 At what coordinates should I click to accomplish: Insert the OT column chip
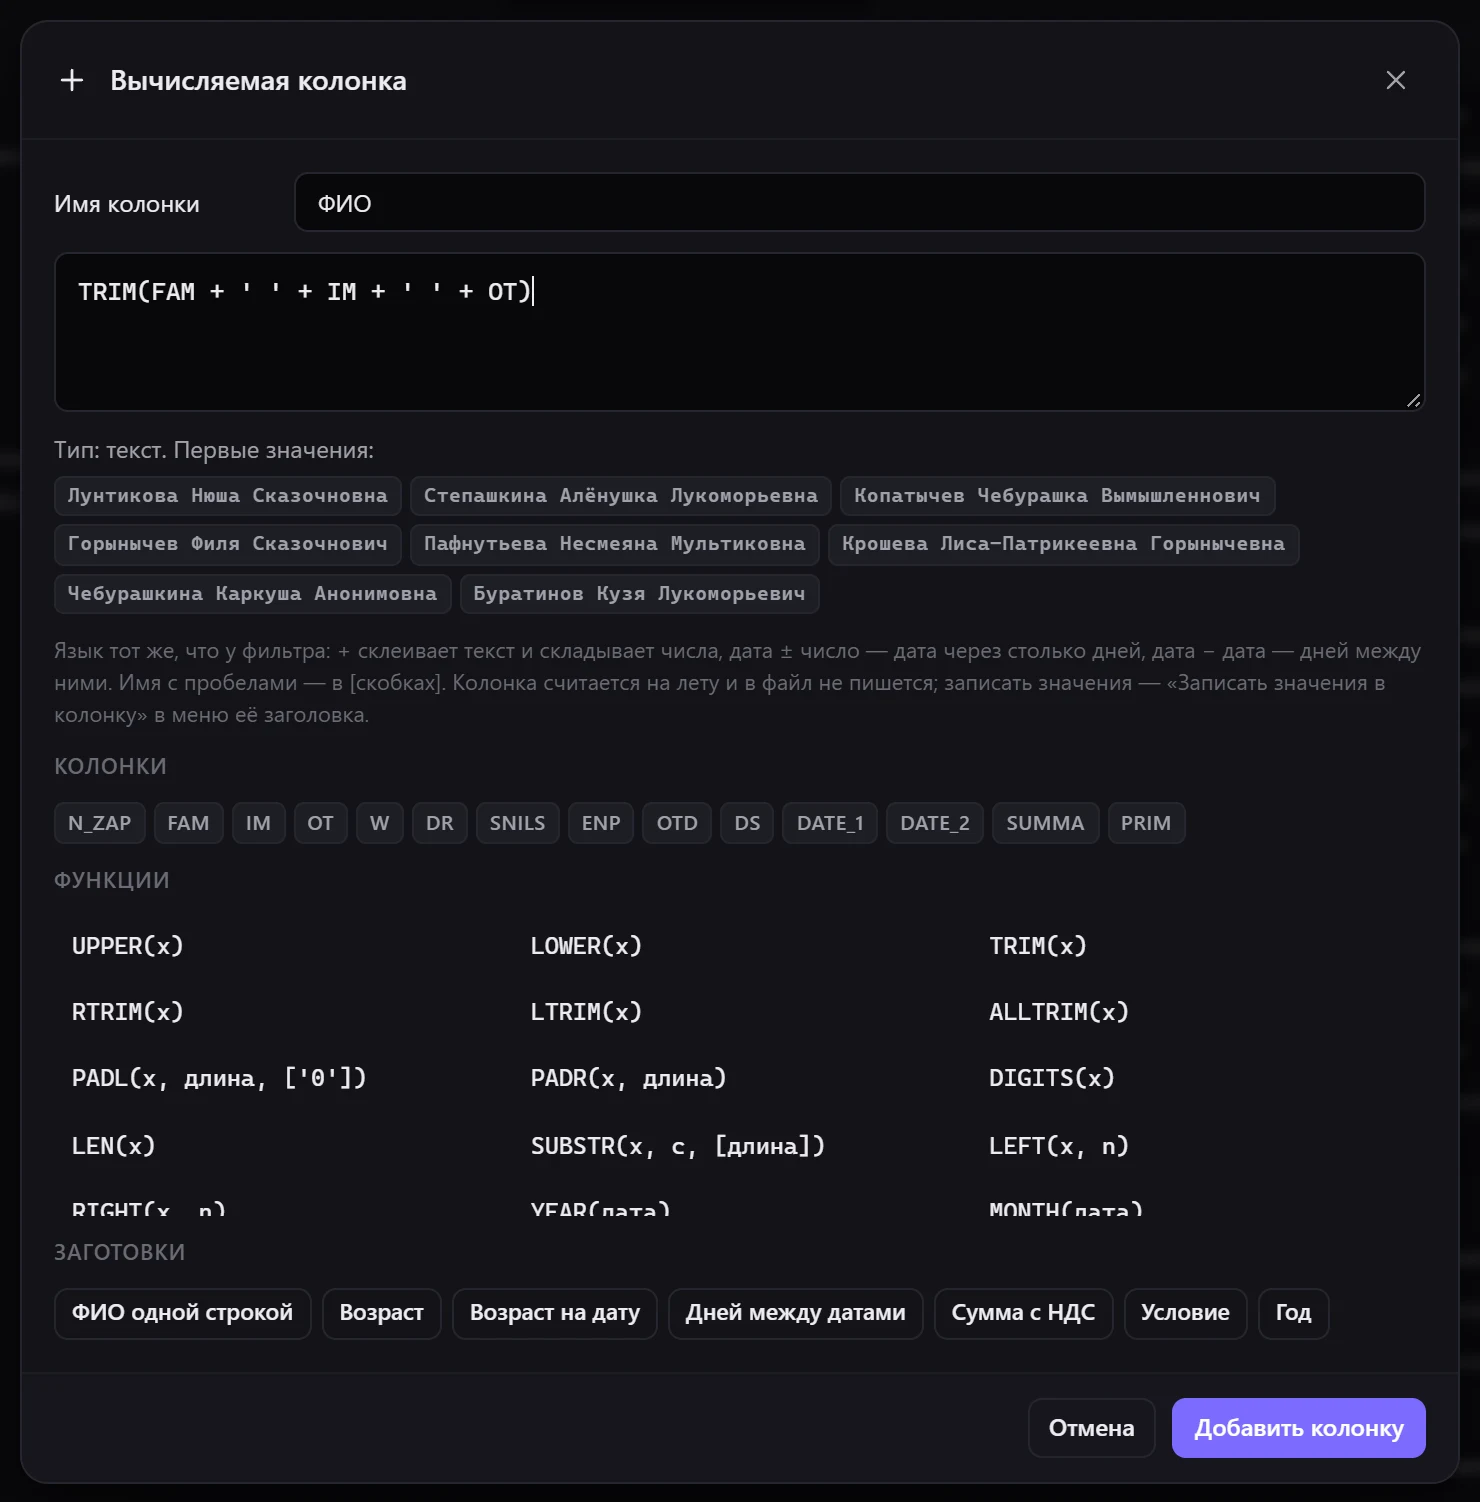tap(320, 823)
